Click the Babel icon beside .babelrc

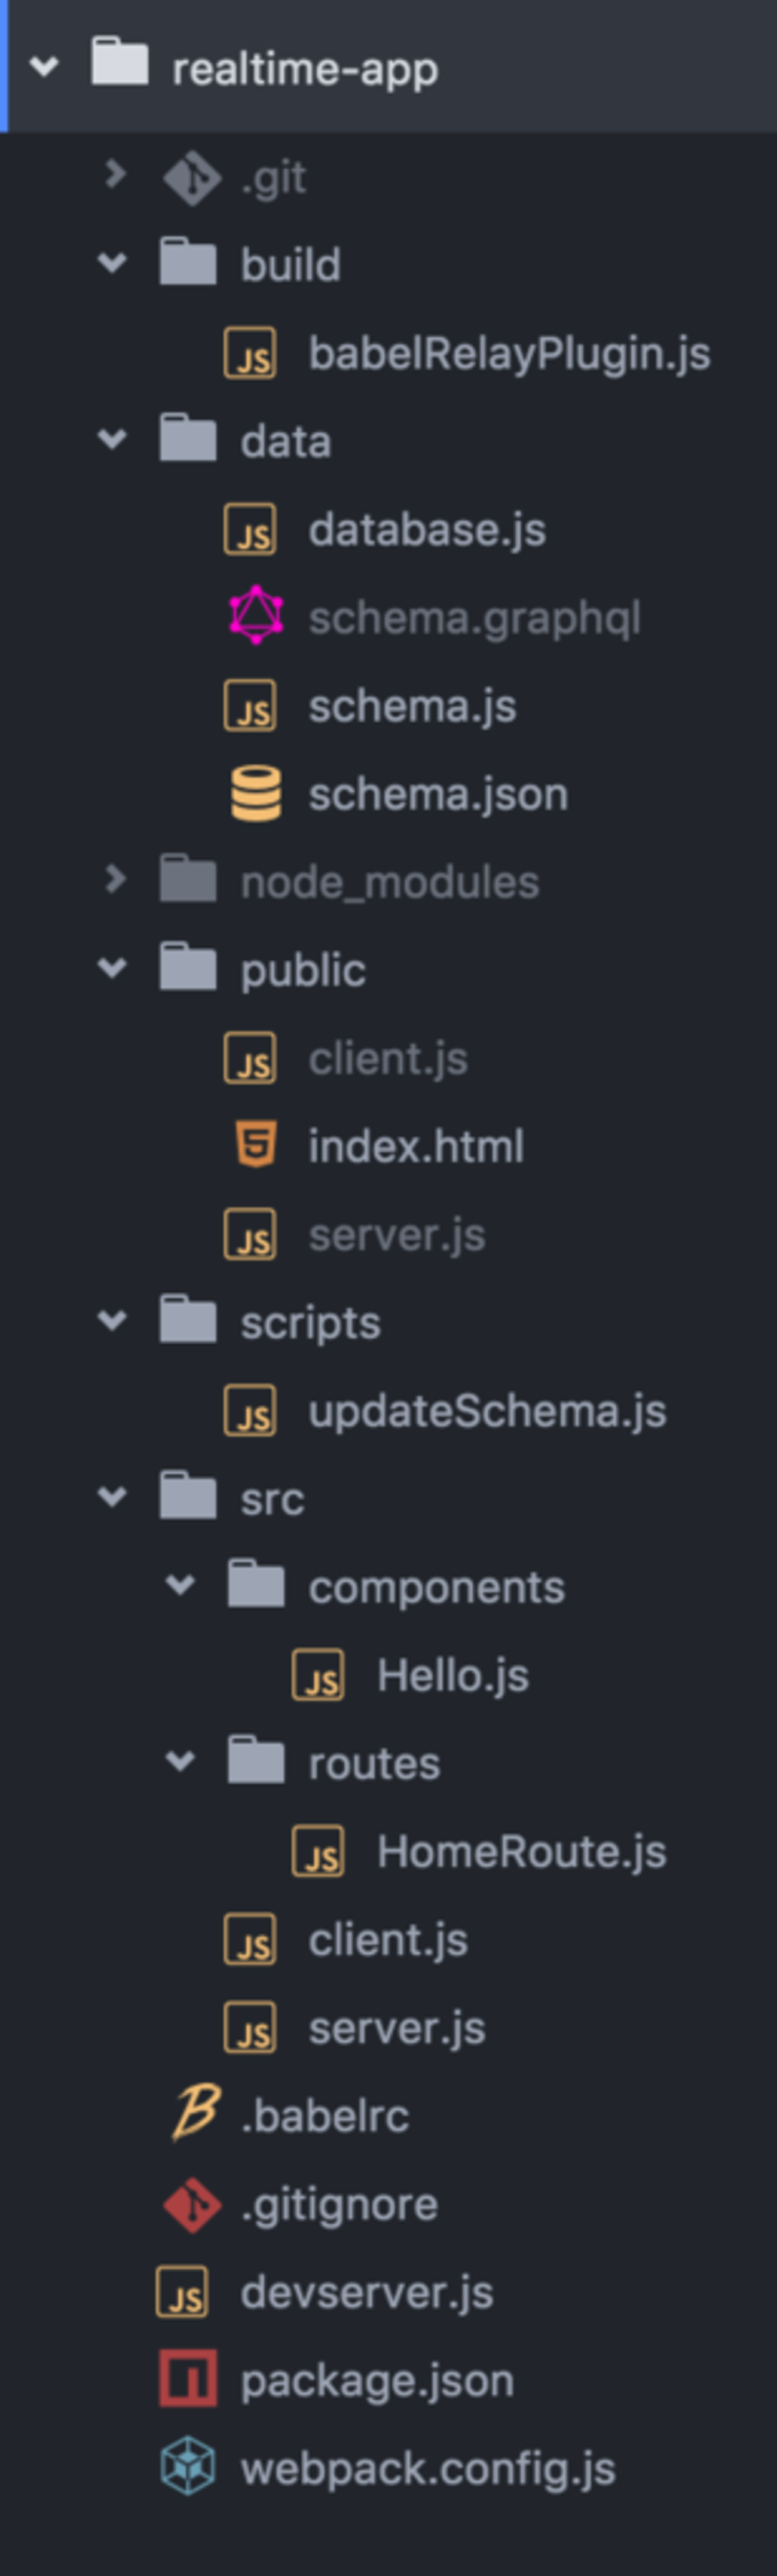(194, 2114)
